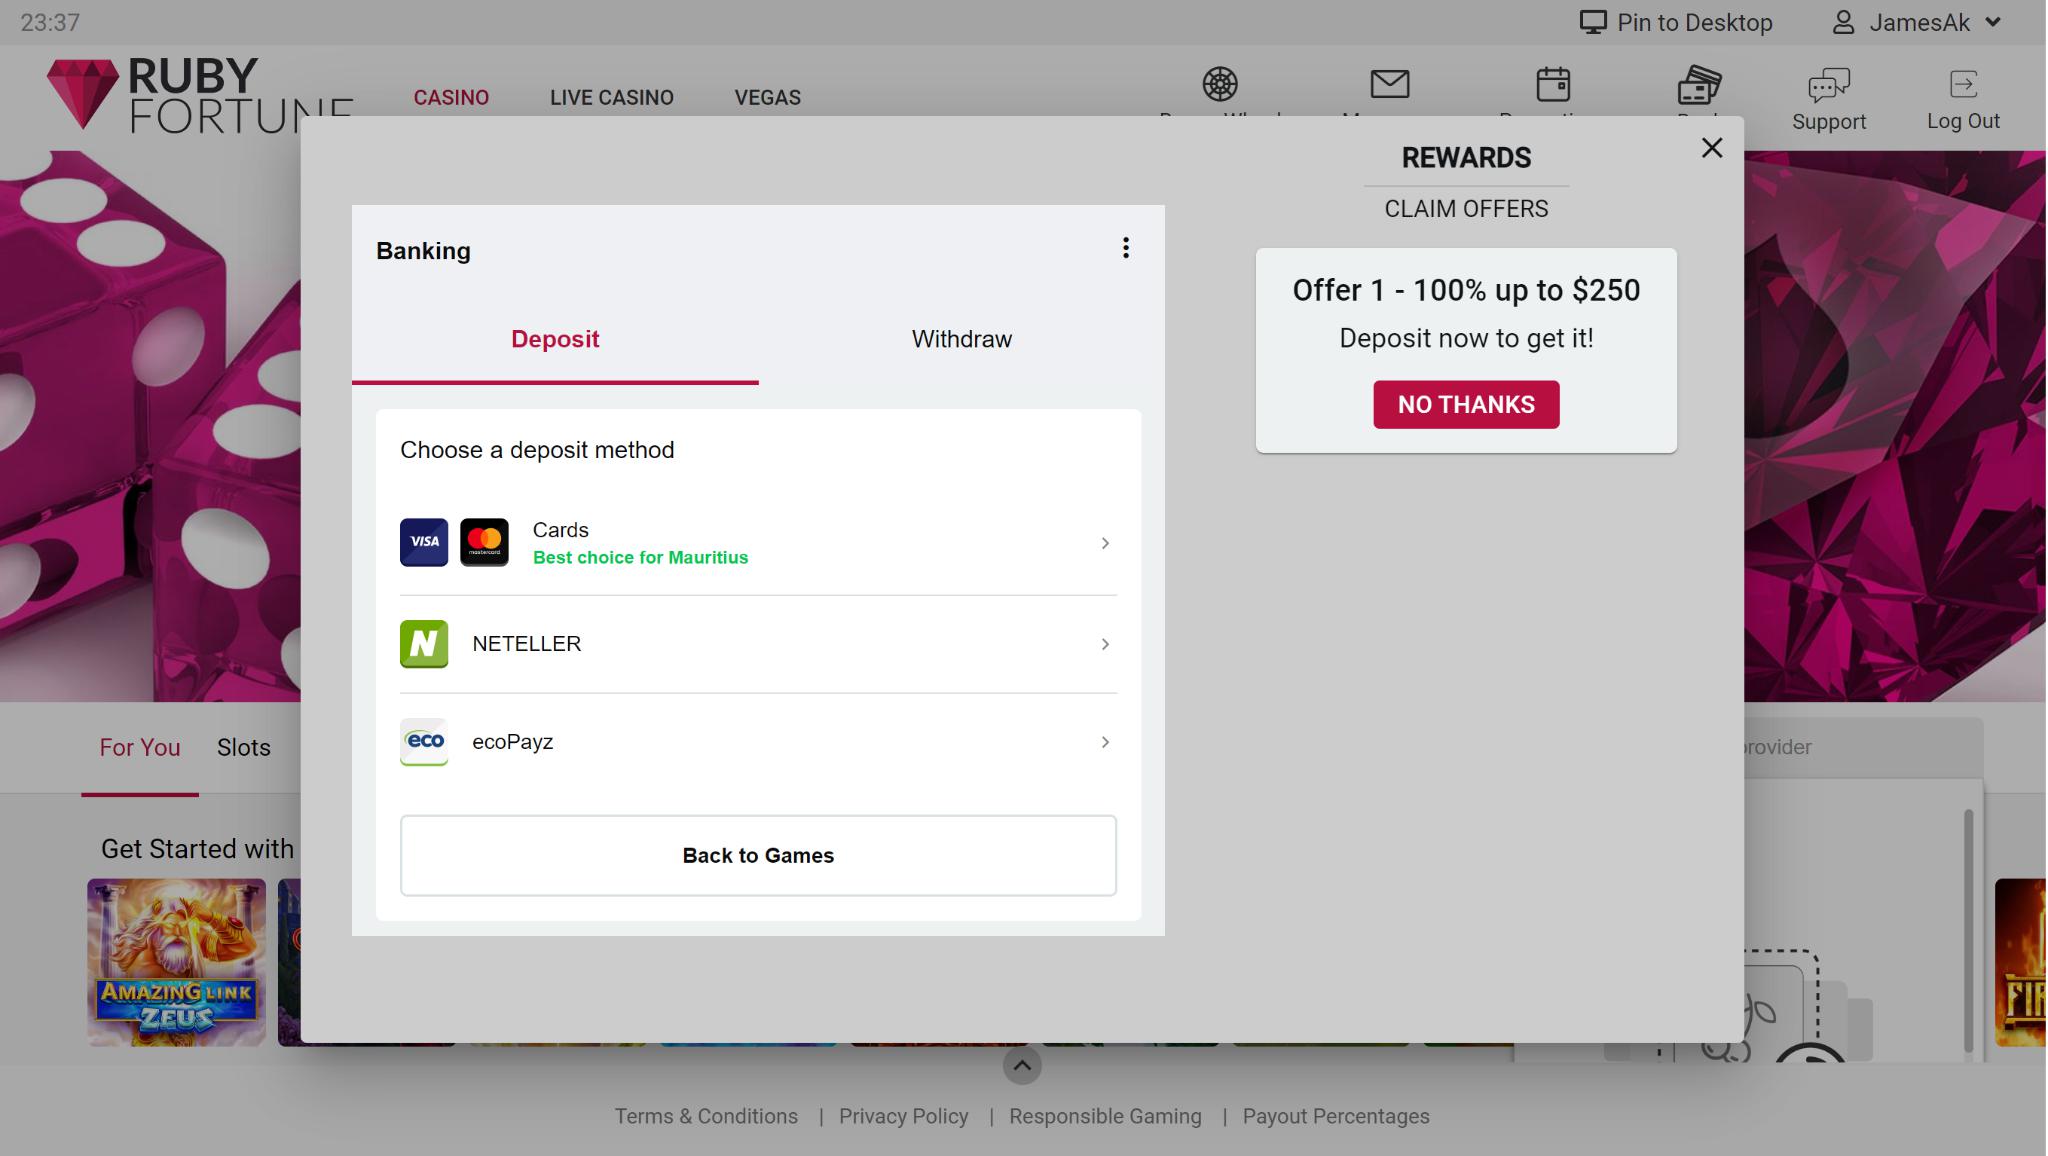The height and width of the screenshot is (1156, 2048).
Task: Click the Pin to Desktop monitor icon
Action: click(x=1593, y=22)
